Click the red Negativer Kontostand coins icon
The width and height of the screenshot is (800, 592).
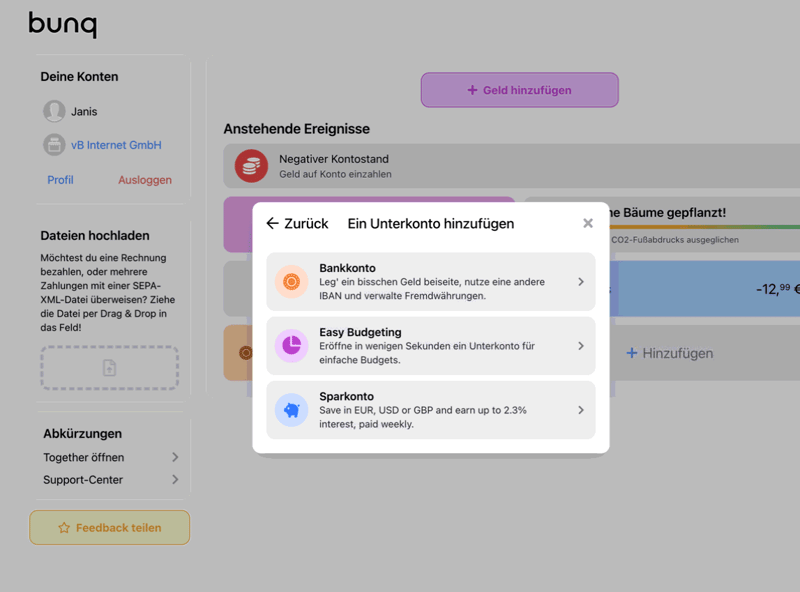[x=251, y=166]
